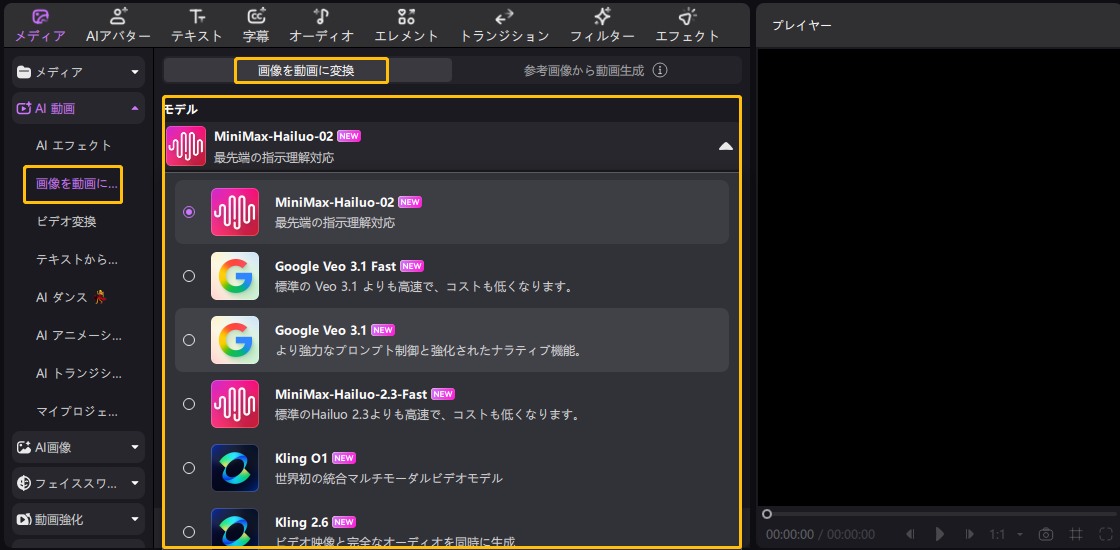The height and width of the screenshot is (550, 1120).
Task: Click 世界初の統合マルチモーダルビデオモデル description
Action: pyautogui.click(x=389, y=479)
